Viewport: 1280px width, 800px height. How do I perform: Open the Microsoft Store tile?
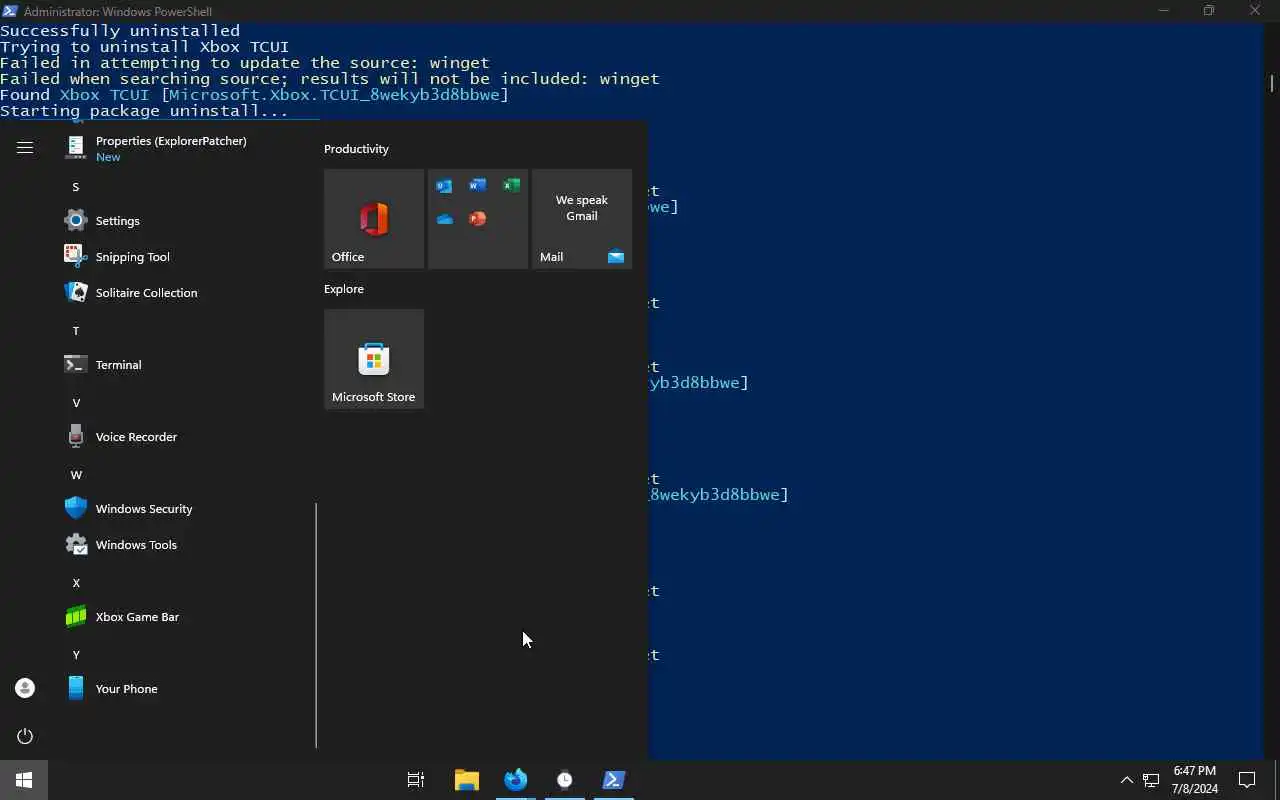click(x=374, y=359)
